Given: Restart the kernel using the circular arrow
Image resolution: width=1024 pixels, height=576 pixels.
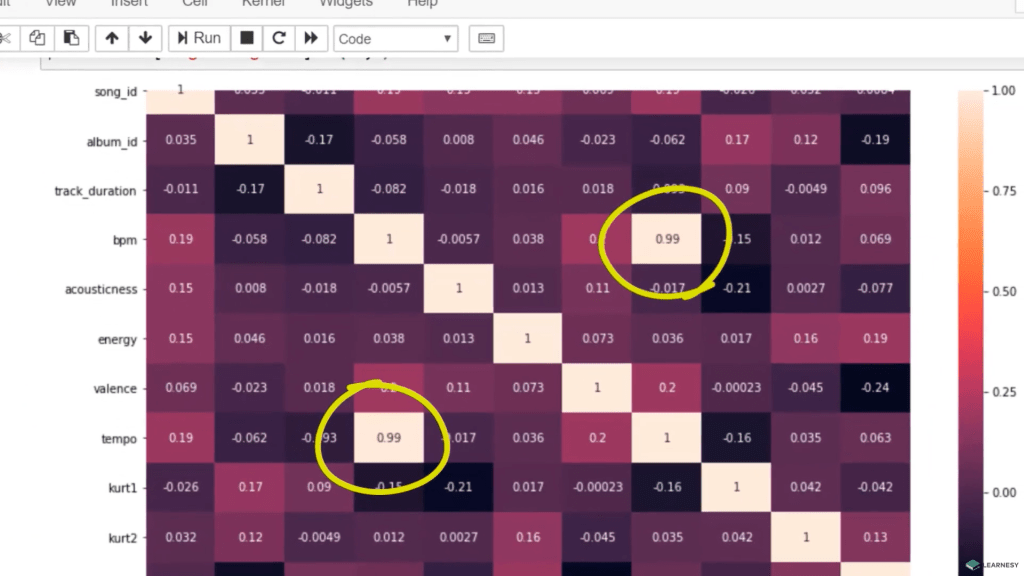Looking at the screenshot, I should pyautogui.click(x=279, y=38).
